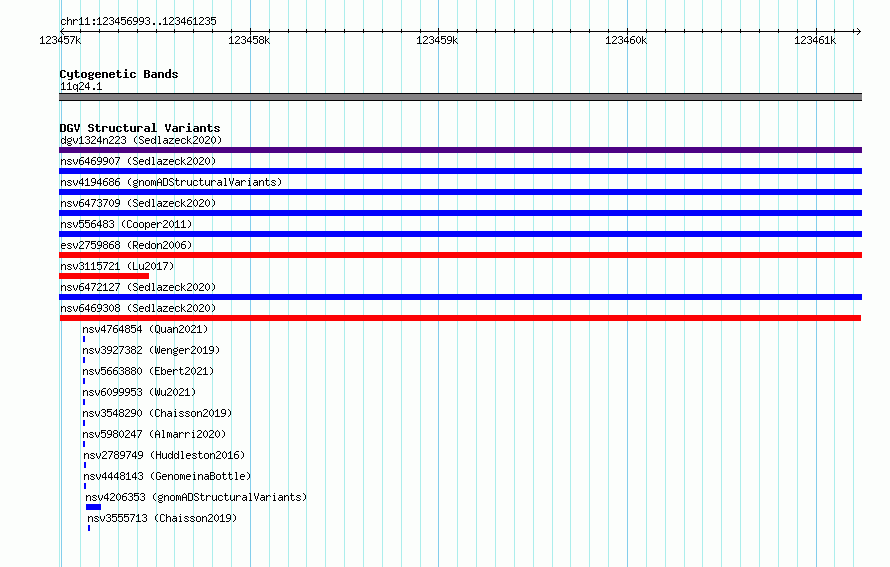Open nsv6469308 (Sedlazeck2020) variant label

tap(138, 308)
